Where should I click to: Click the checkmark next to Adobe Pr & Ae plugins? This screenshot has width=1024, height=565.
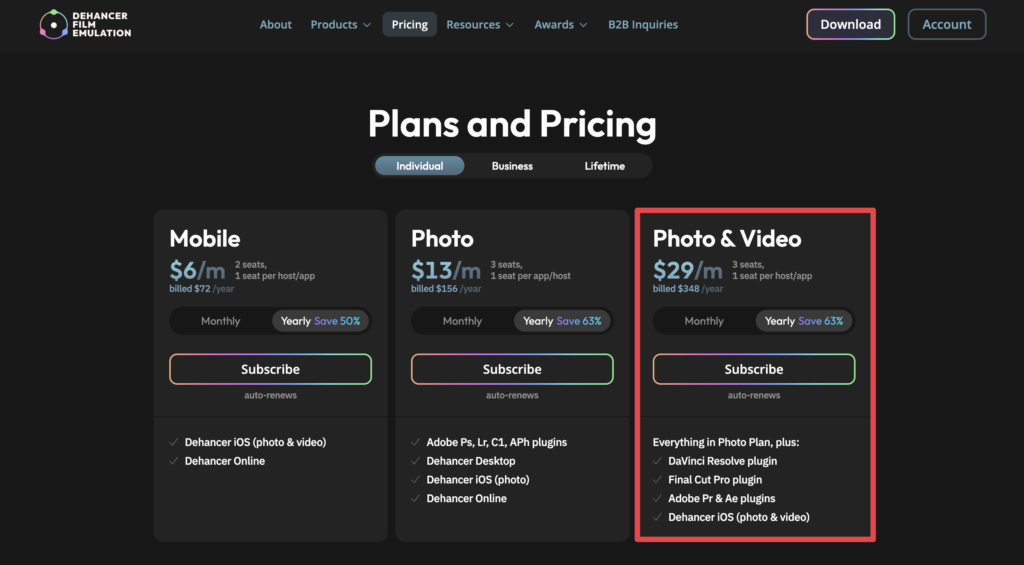point(658,498)
